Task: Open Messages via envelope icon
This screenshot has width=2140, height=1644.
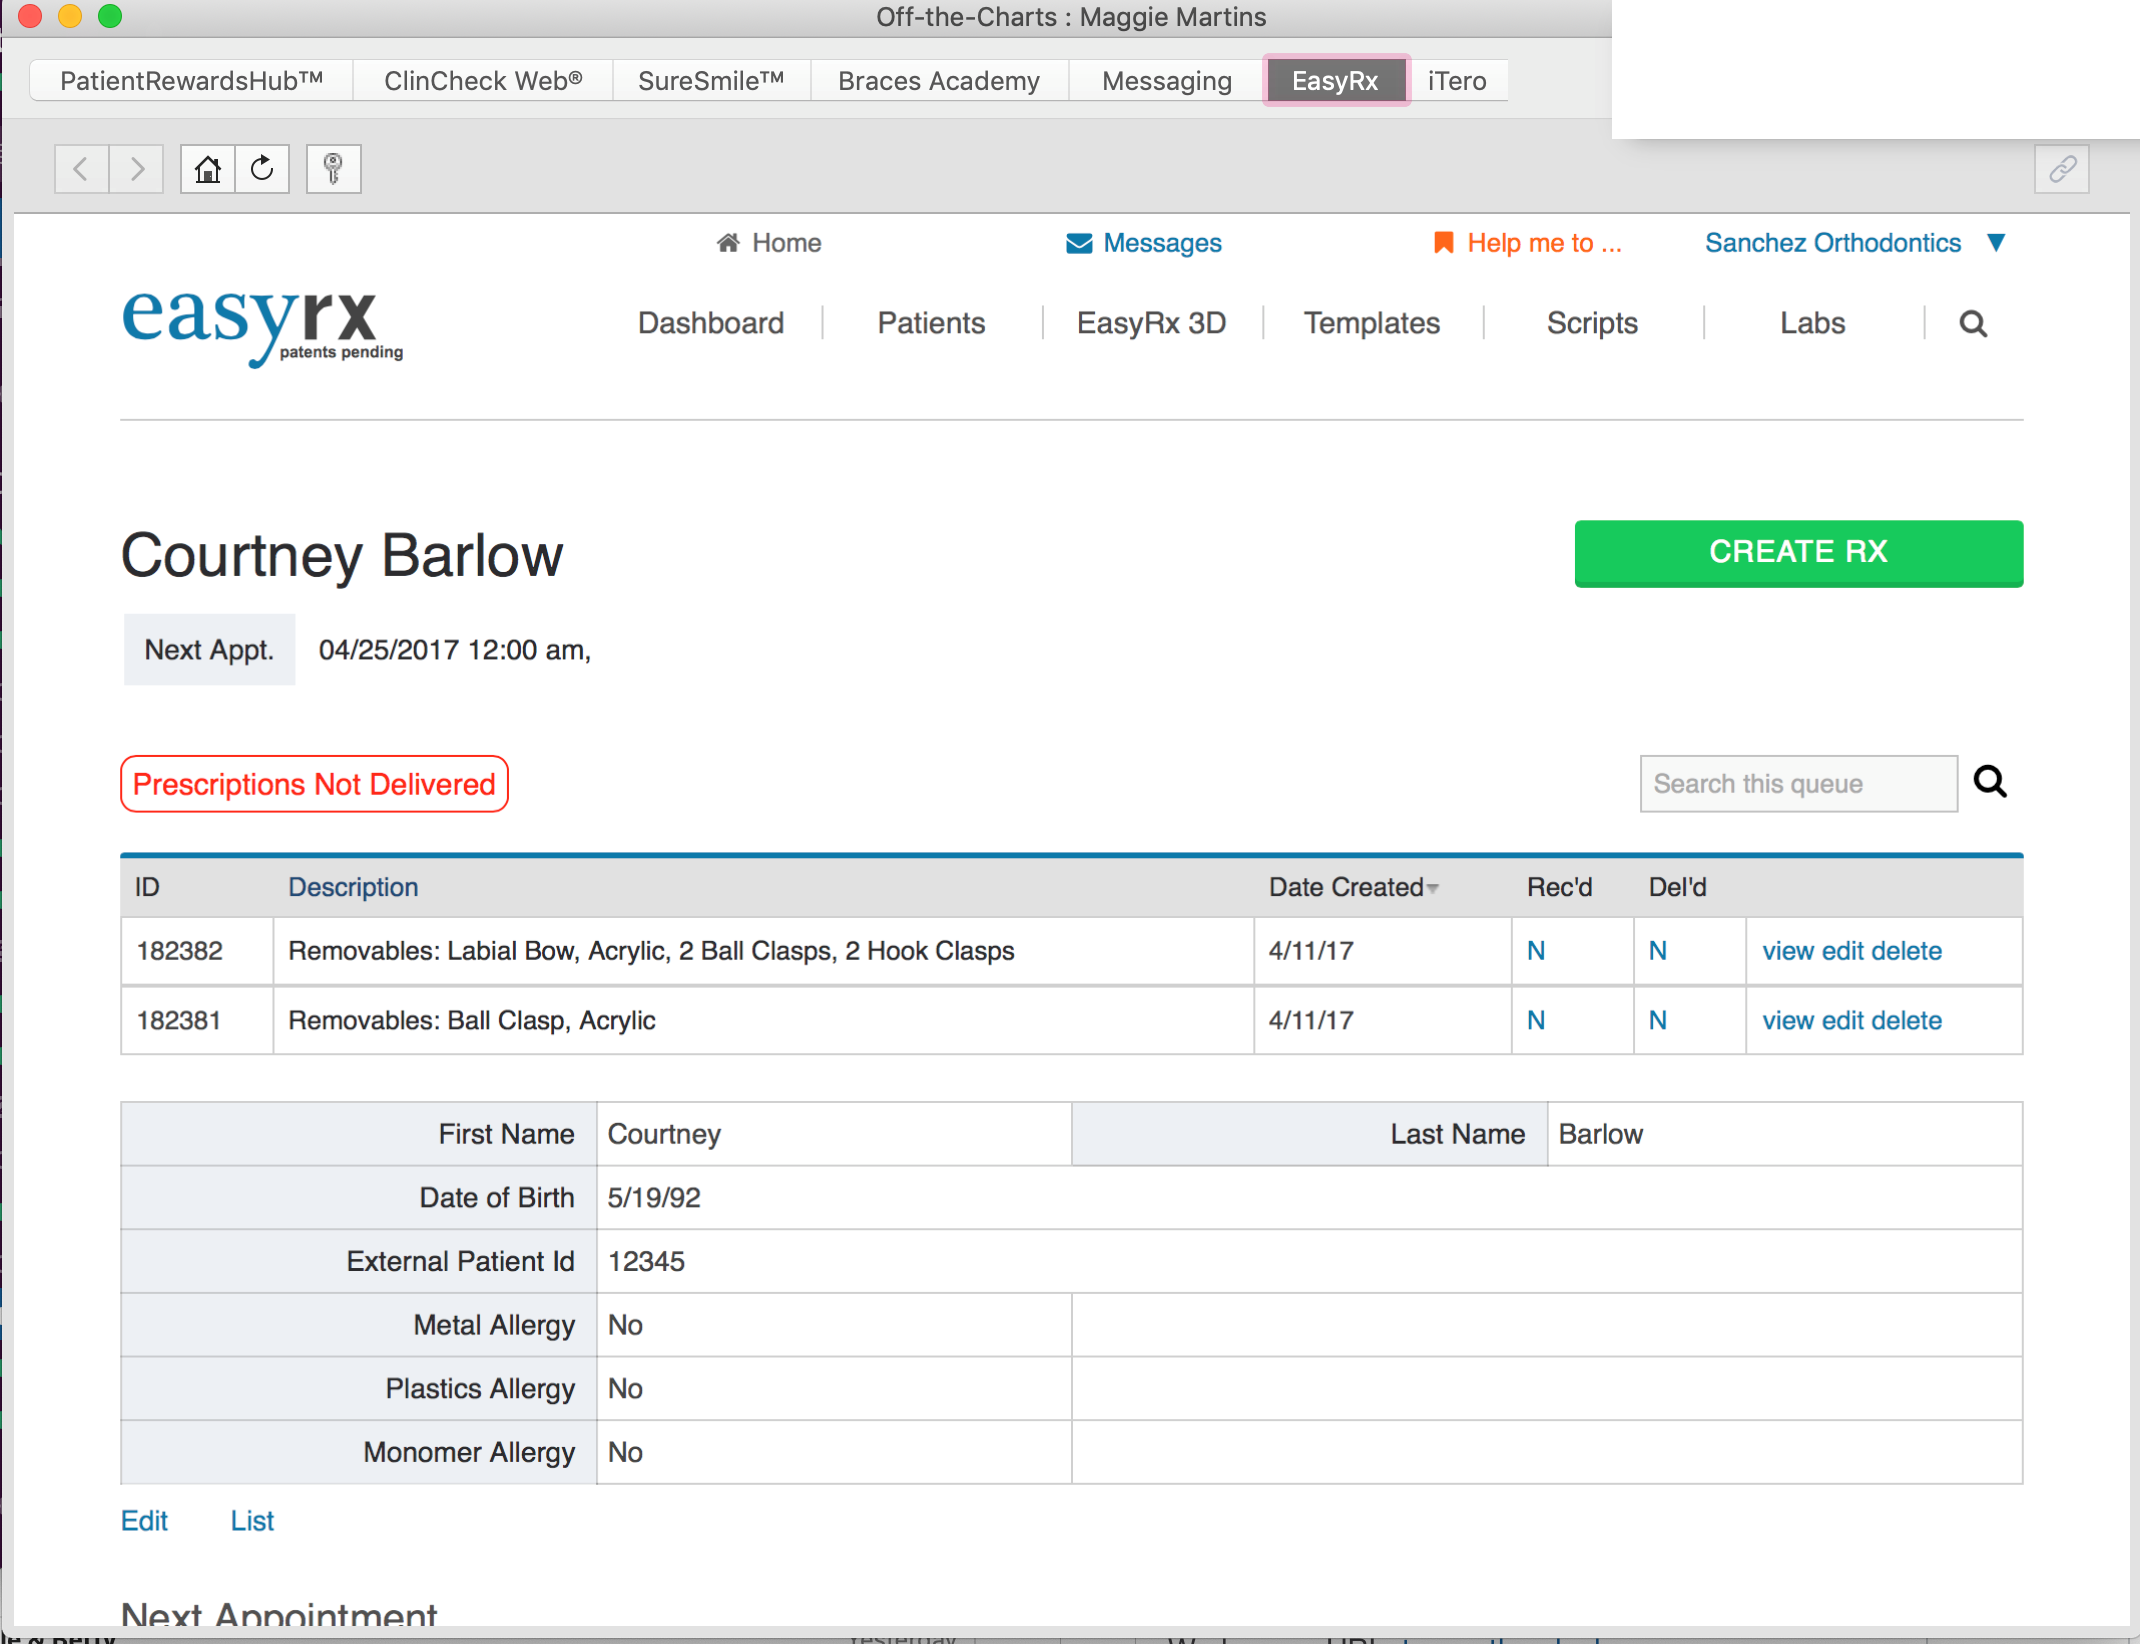Action: (1079, 243)
